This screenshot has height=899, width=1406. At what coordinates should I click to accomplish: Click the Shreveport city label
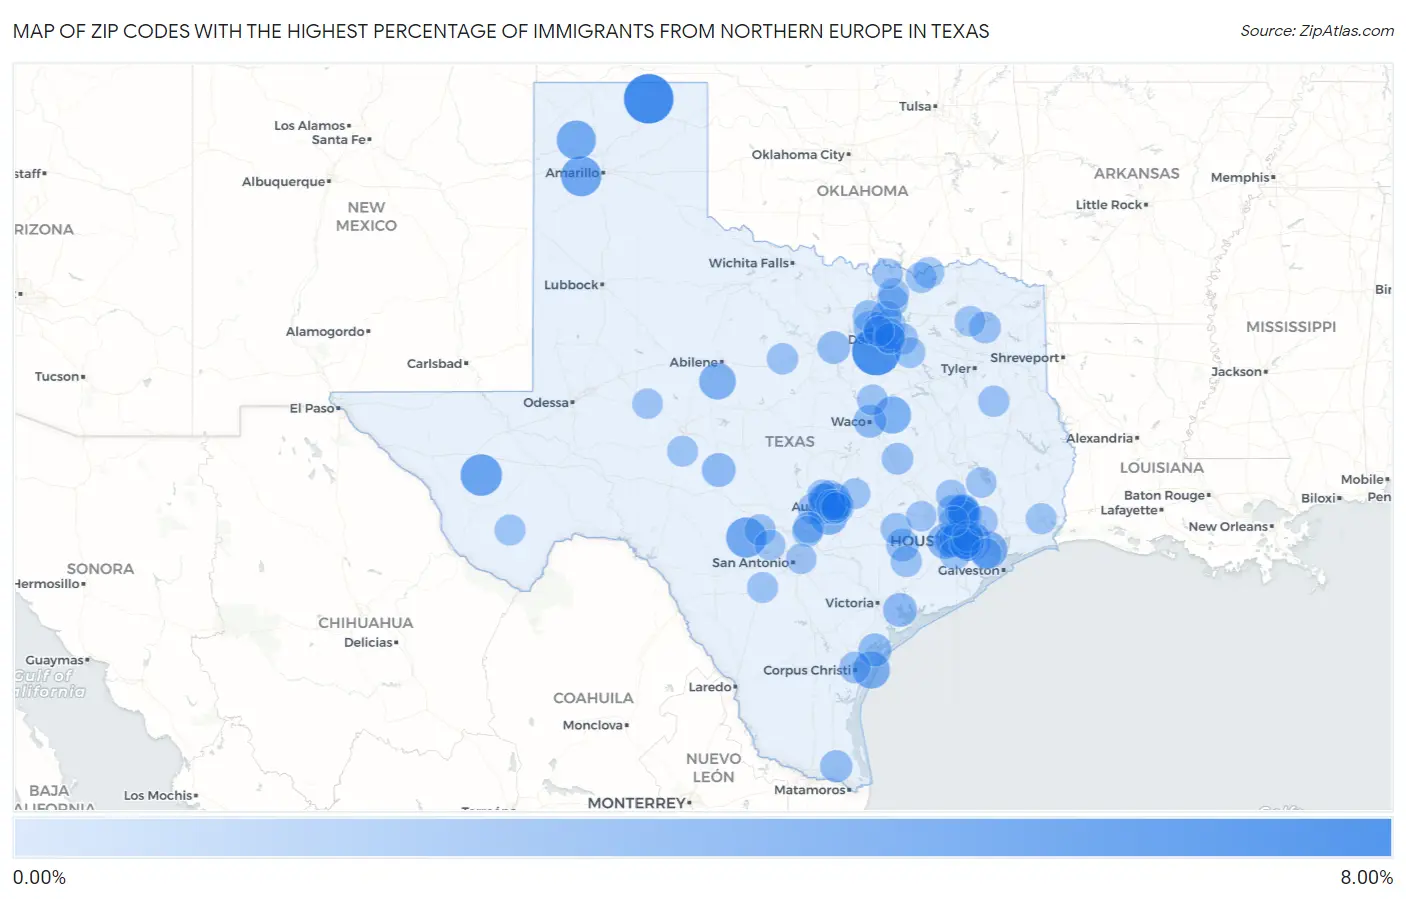(x=1025, y=358)
